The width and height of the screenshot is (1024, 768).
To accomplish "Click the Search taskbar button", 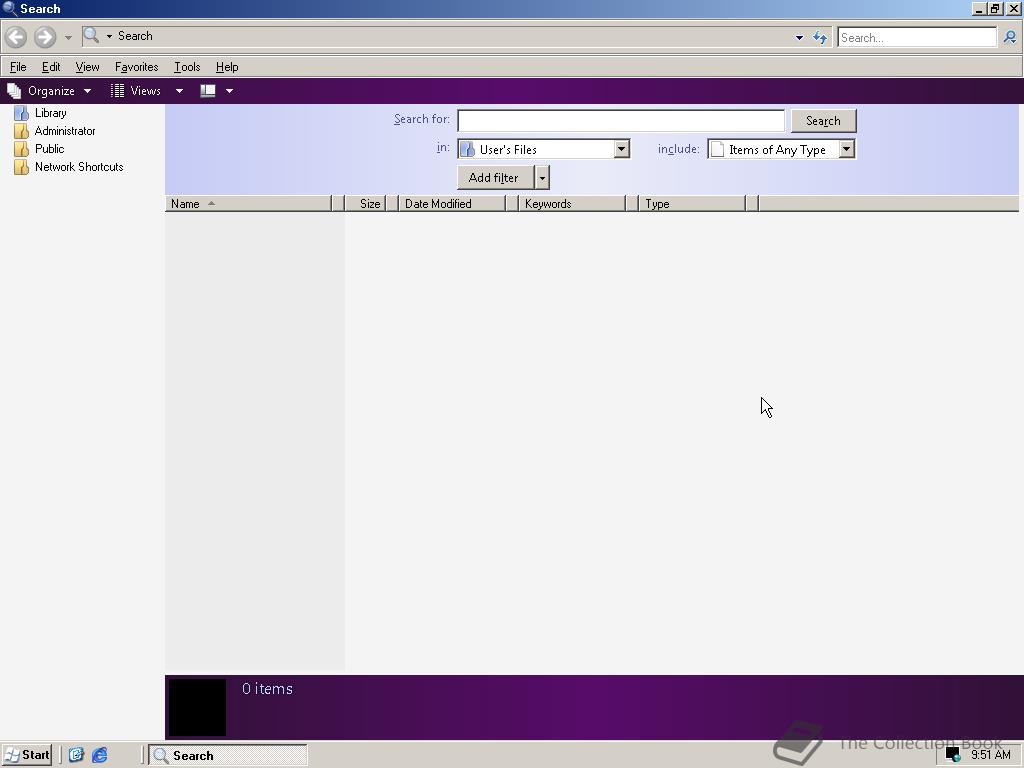I will click(x=227, y=756).
